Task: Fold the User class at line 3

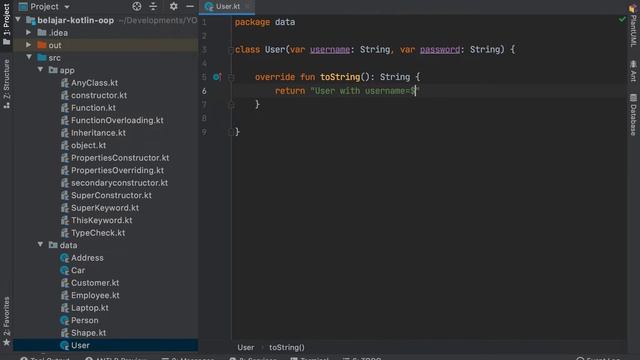Action: pyautogui.click(x=231, y=50)
